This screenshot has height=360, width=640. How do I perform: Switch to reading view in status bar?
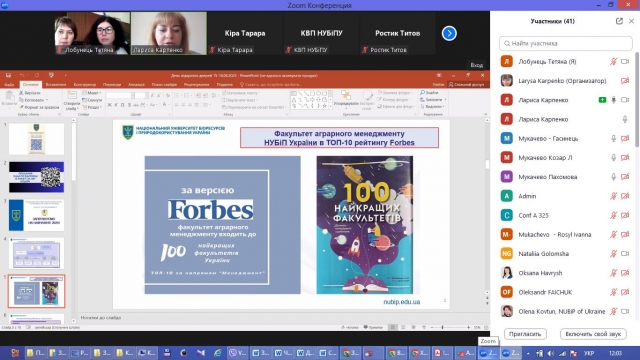[413, 327]
